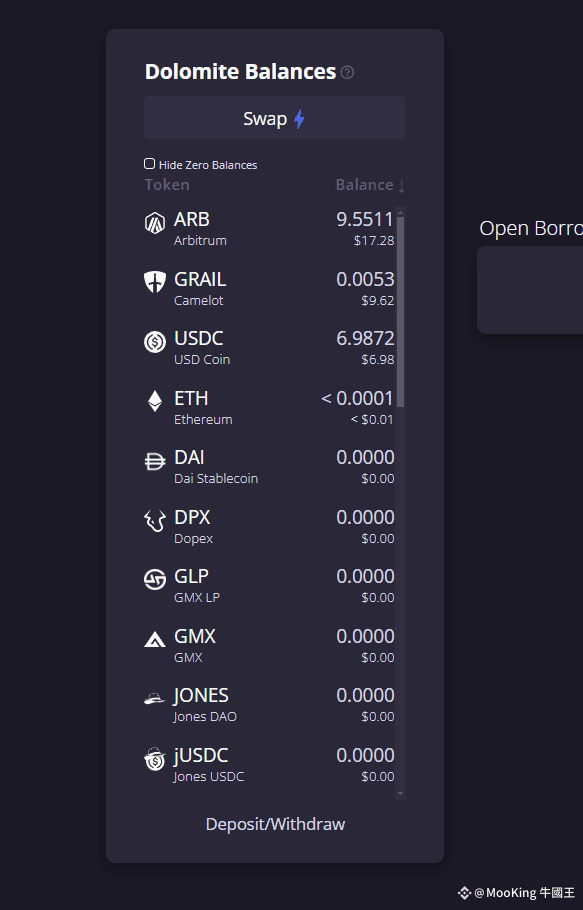
Task: Click the GMX triangle icon
Action: 155,640
